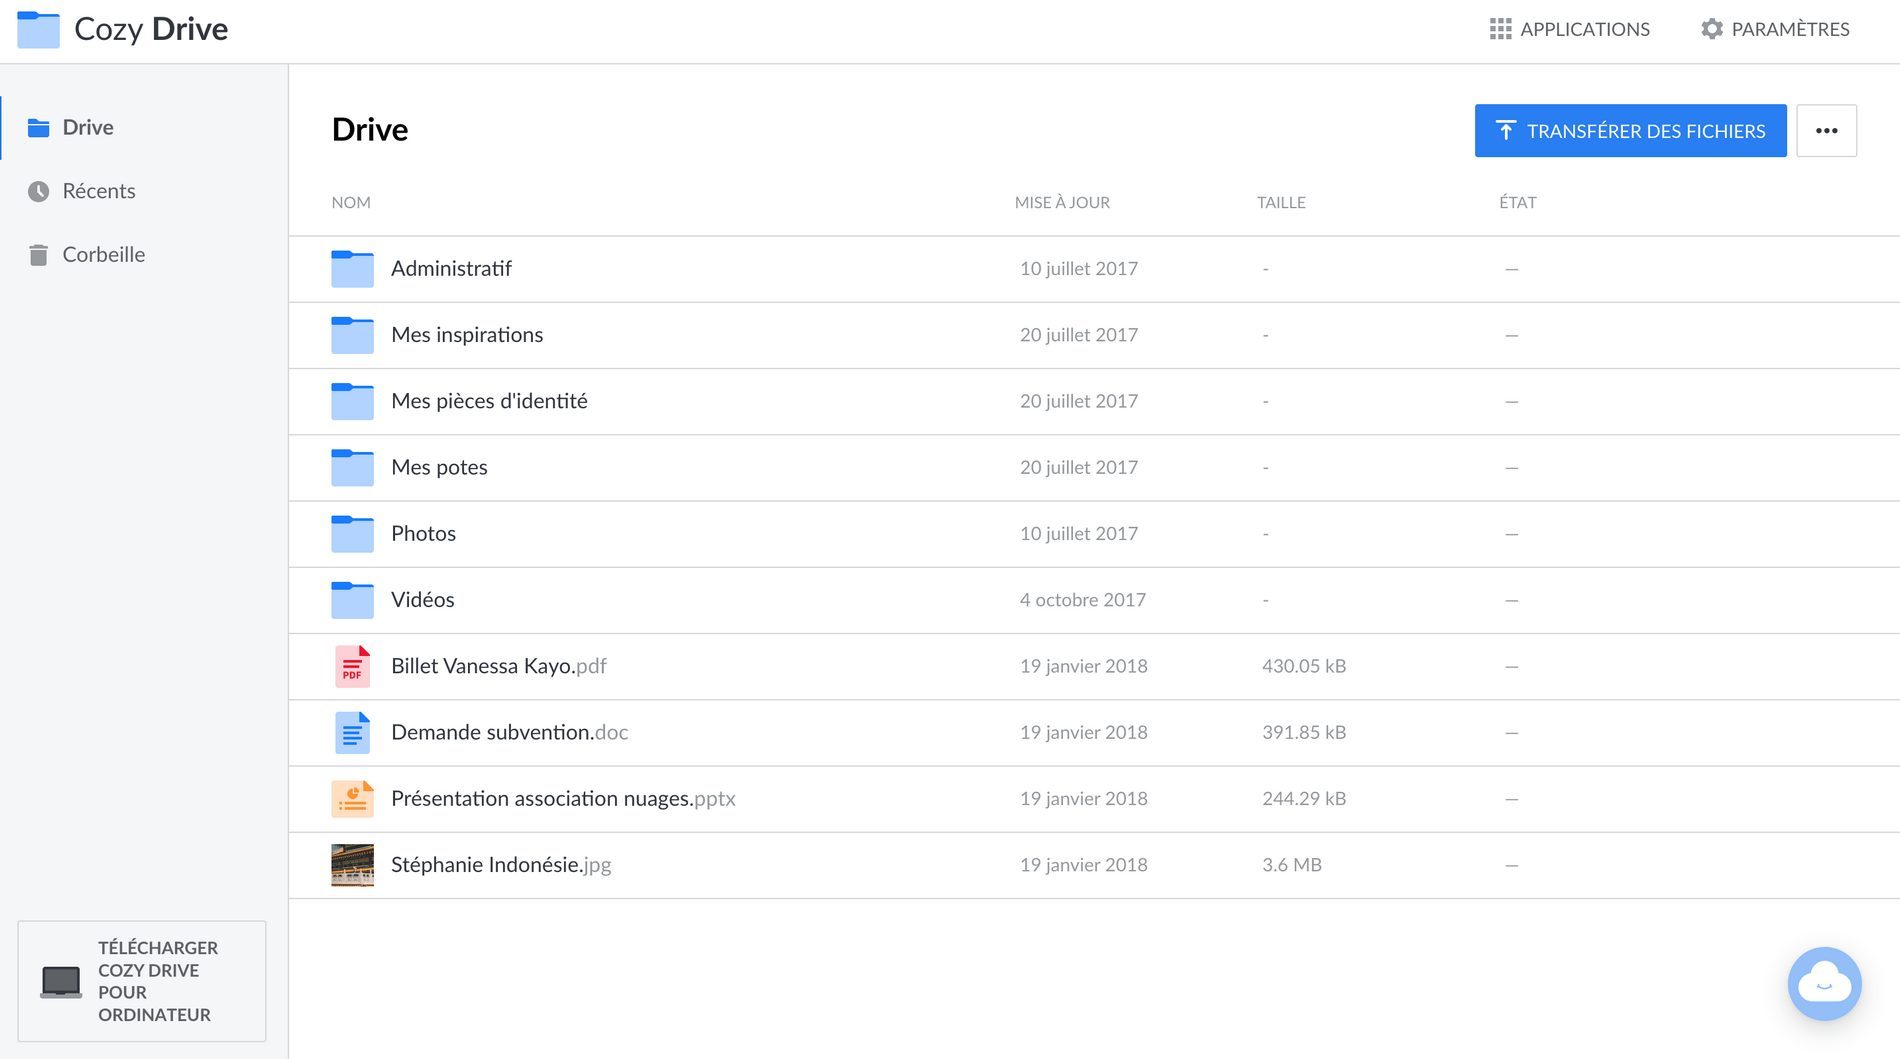Select Drive in the sidebar
The width and height of the screenshot is (1900, 1059).
(87, 127)
